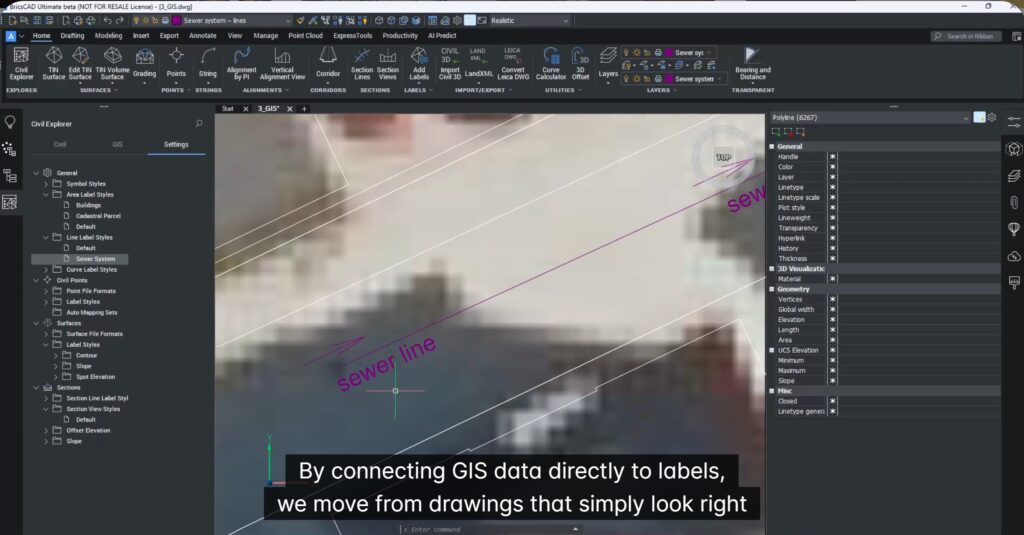Screen dimensions: 1024x535
Task: Open TIN Volume Surface tool
Action: pos(112,63)
